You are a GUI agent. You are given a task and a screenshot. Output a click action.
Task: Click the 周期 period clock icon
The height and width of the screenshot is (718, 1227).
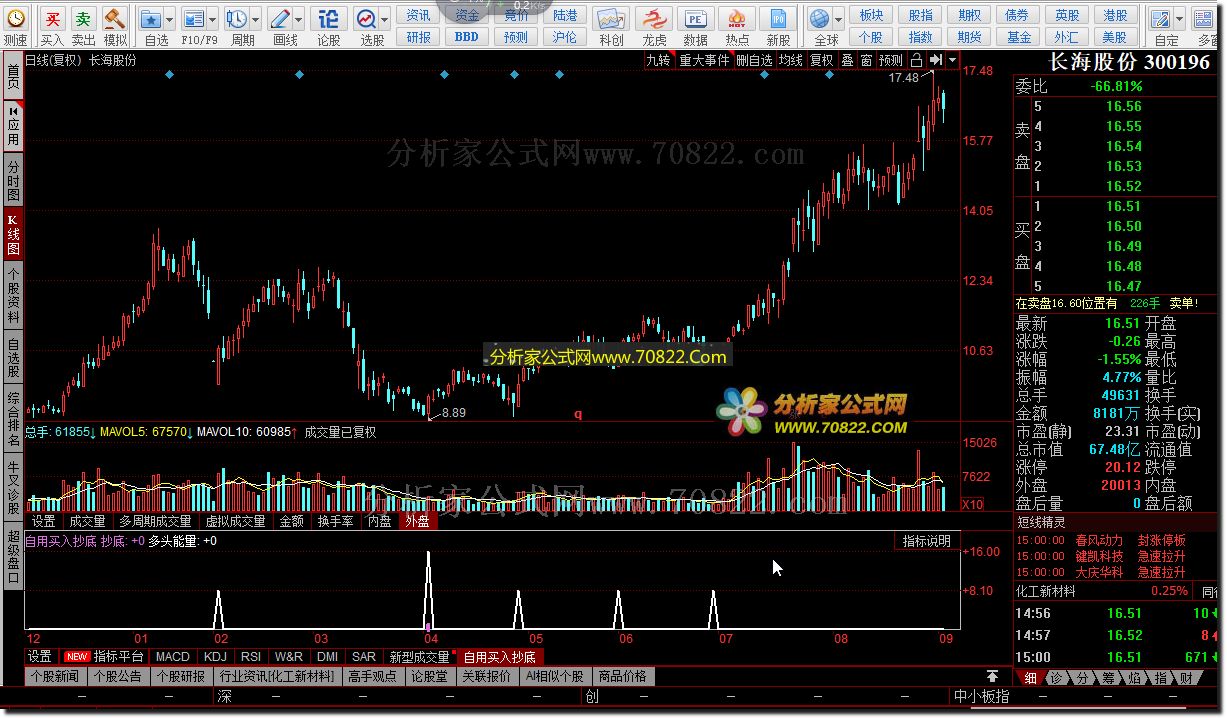[x=237, y=18]
